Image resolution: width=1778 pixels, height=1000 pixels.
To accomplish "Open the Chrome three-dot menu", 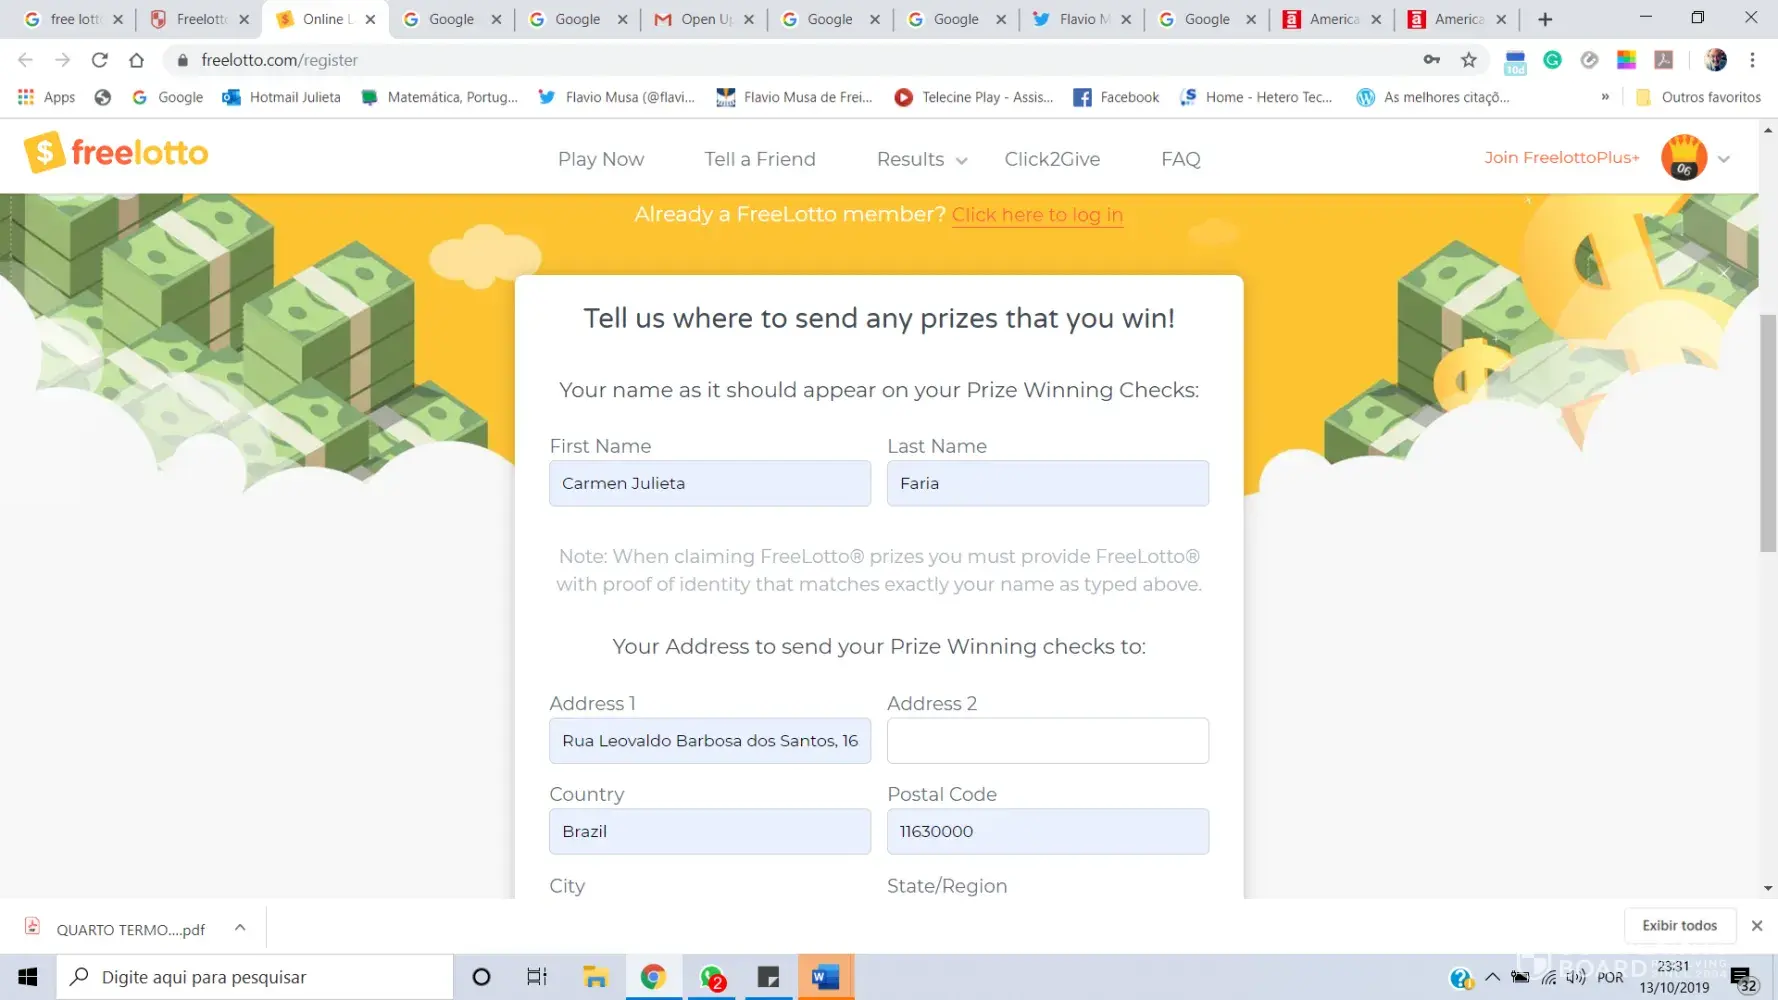I will click(1752, 60).
